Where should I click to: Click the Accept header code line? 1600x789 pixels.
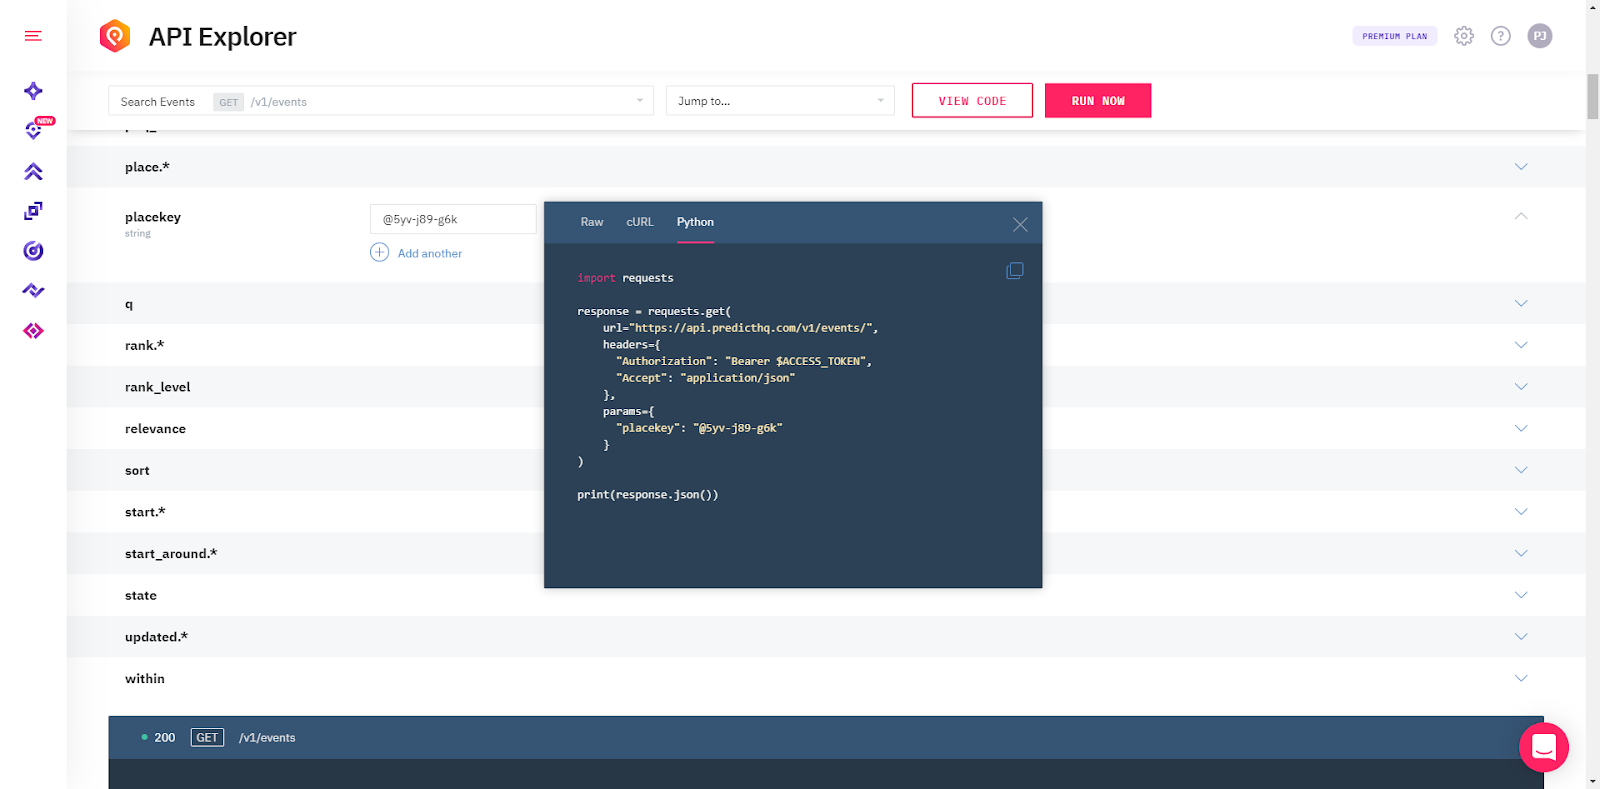tap(705, 378)
